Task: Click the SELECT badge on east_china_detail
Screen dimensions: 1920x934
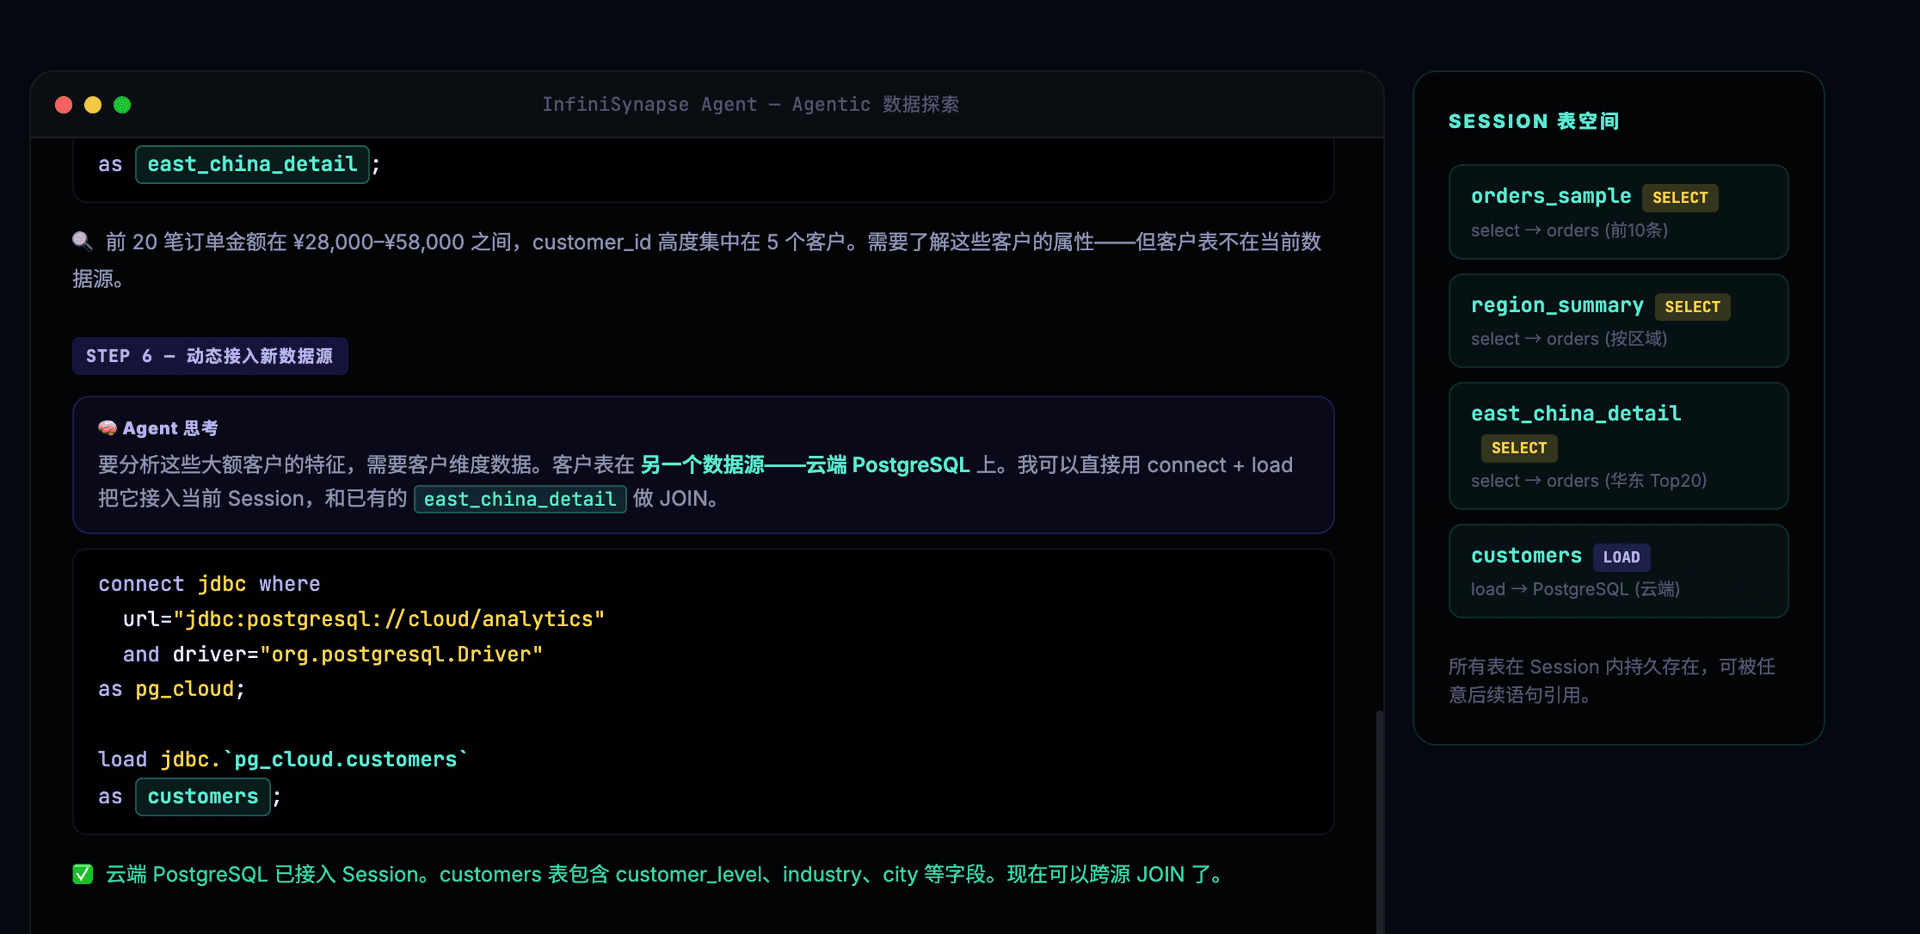Action: 1518,448
